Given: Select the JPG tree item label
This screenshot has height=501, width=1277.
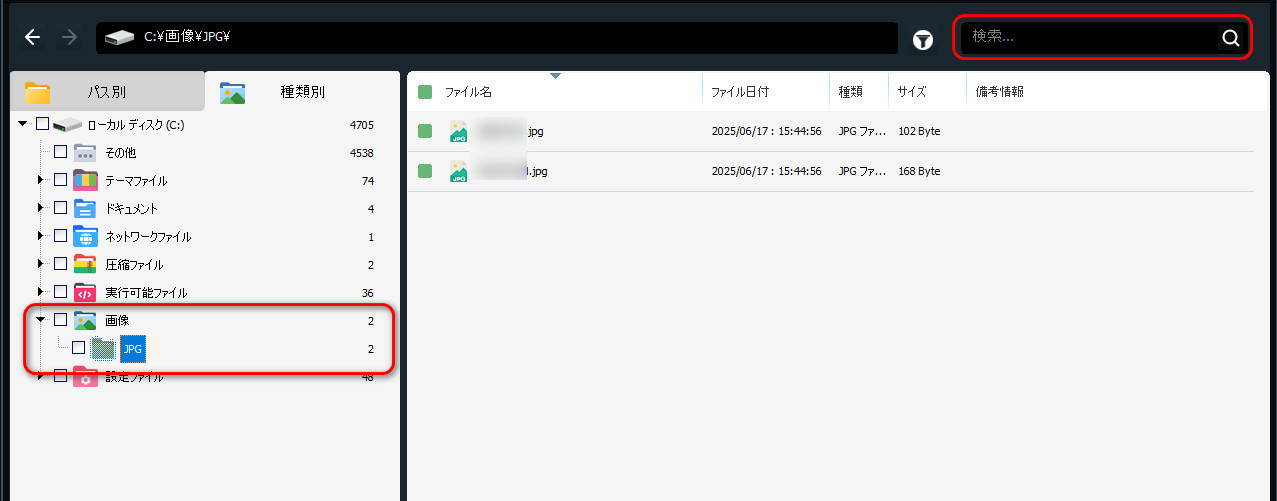Looking at the screenshot, I should click(x=133, y=348).
